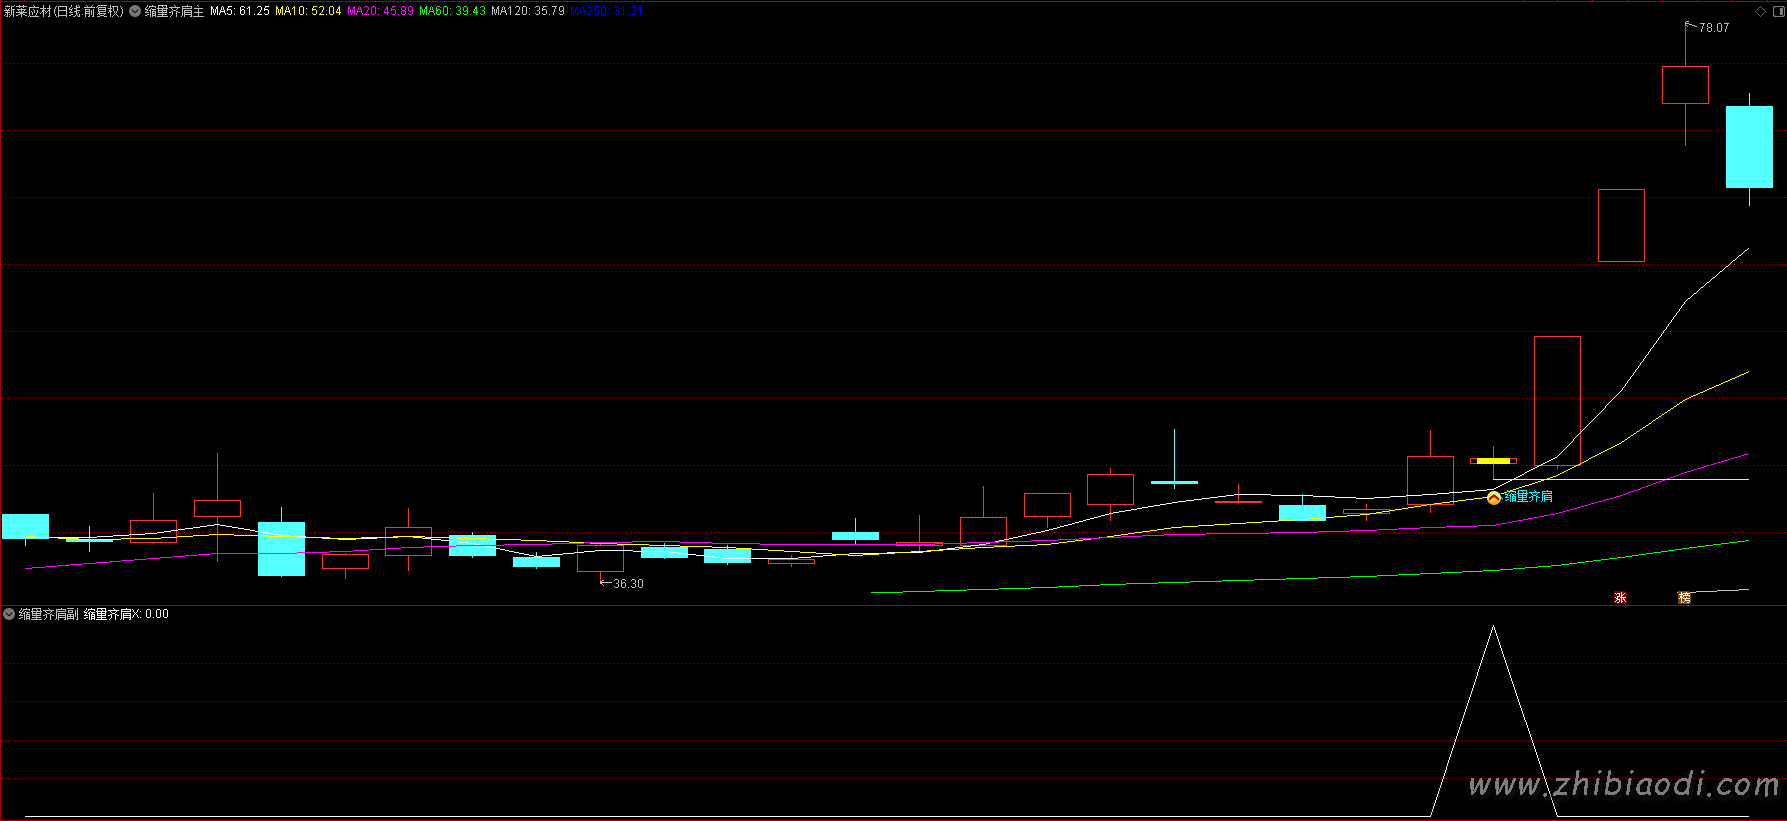
Task: Click the 36.30 low price label
Action: pyautogui.click(x=628, y=584)
